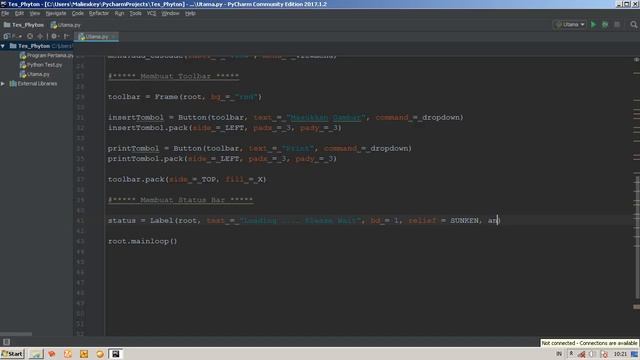This screenshot has height=360, width=640.
Task: Run the Utama configuration with green play
Action: point(593,24)
